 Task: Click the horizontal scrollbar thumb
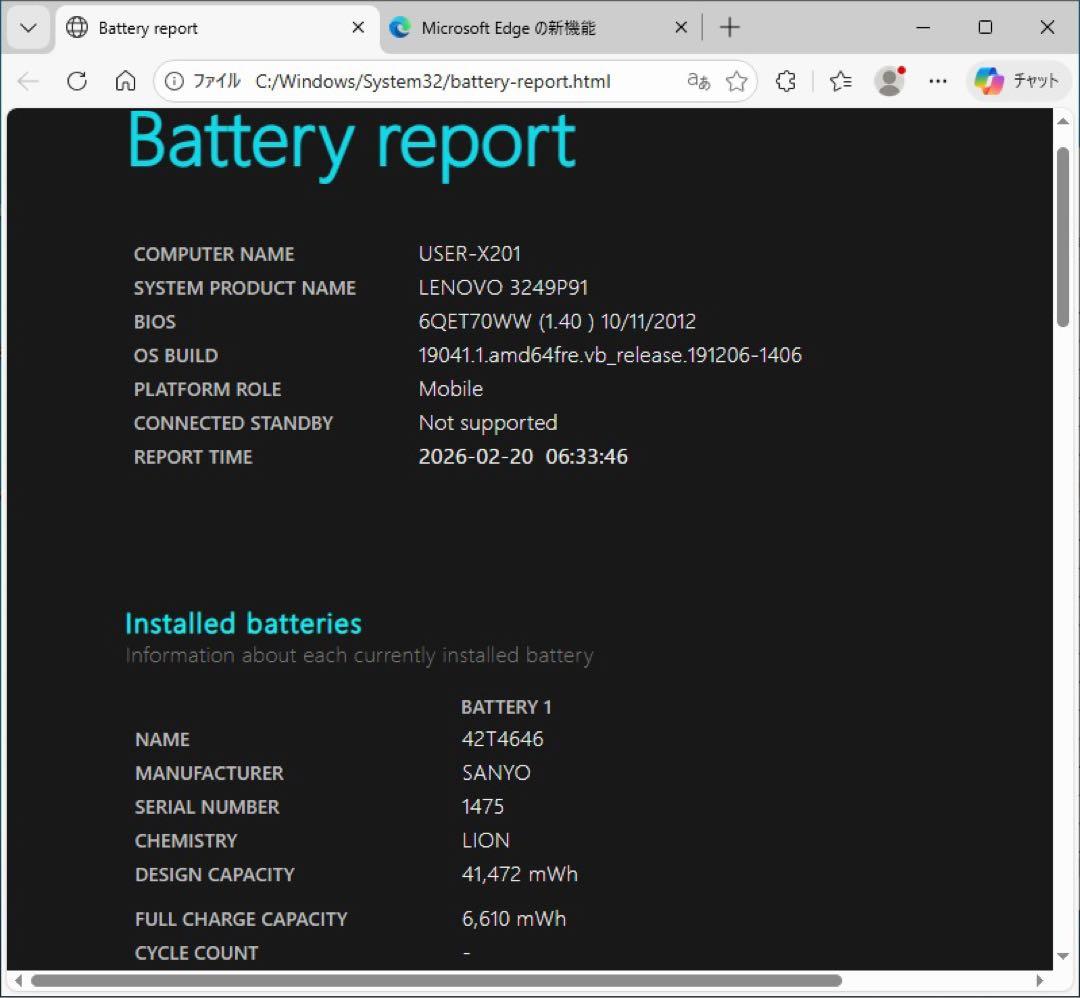(x=437, y=980)
